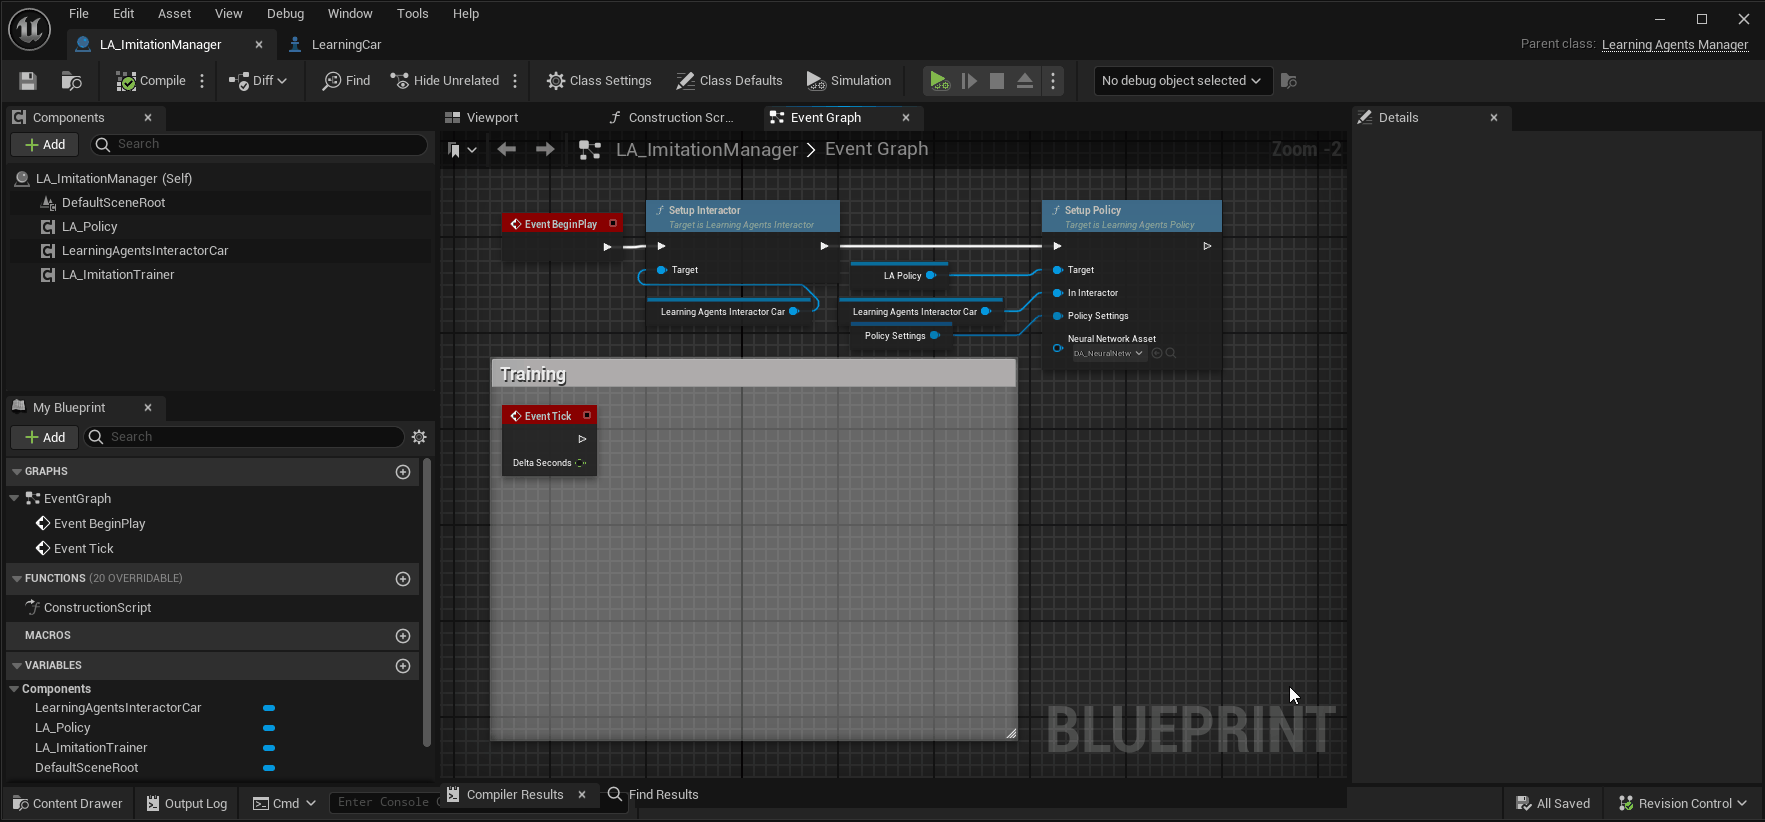Open play mode options three-dot menu

(x=1053, y=81)
